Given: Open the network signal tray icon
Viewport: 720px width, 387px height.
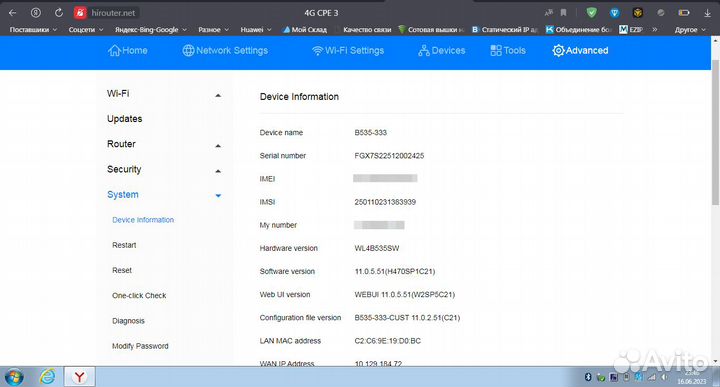Looking at the screenshot, I should click(x=652, y=377).
